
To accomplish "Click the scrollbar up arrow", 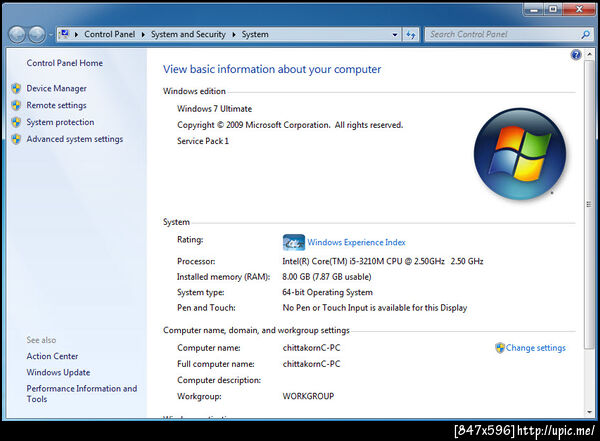I will click(589, 55).
